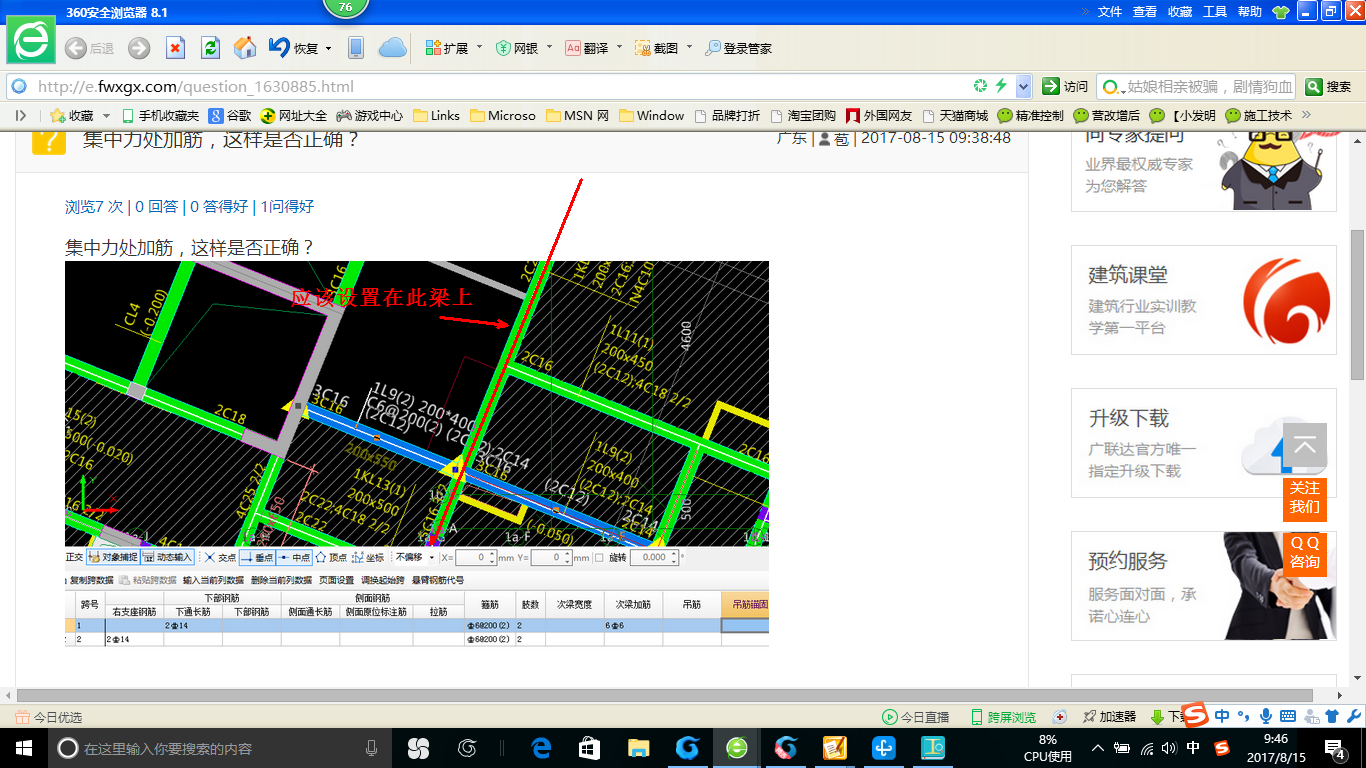Click the search box next to 访问

pyautogui.click(x=1196, y=86)
